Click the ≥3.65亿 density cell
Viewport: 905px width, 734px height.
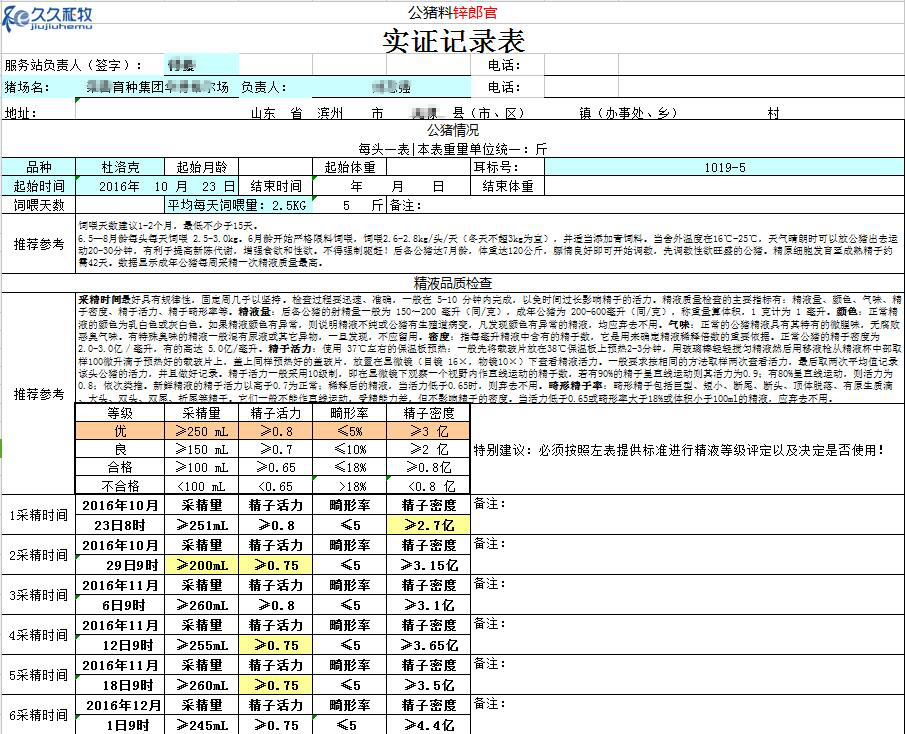point(429,645)
